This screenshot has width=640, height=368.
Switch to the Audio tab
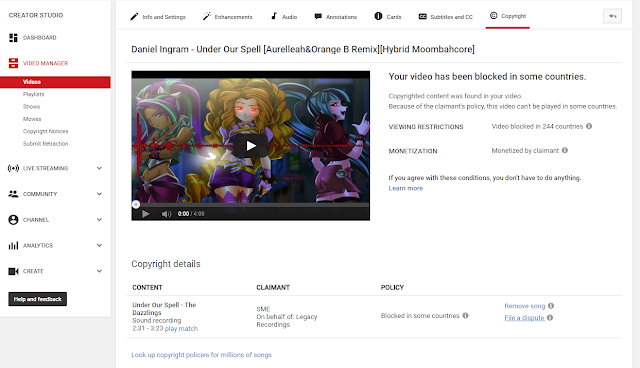[x=284, y=17]
